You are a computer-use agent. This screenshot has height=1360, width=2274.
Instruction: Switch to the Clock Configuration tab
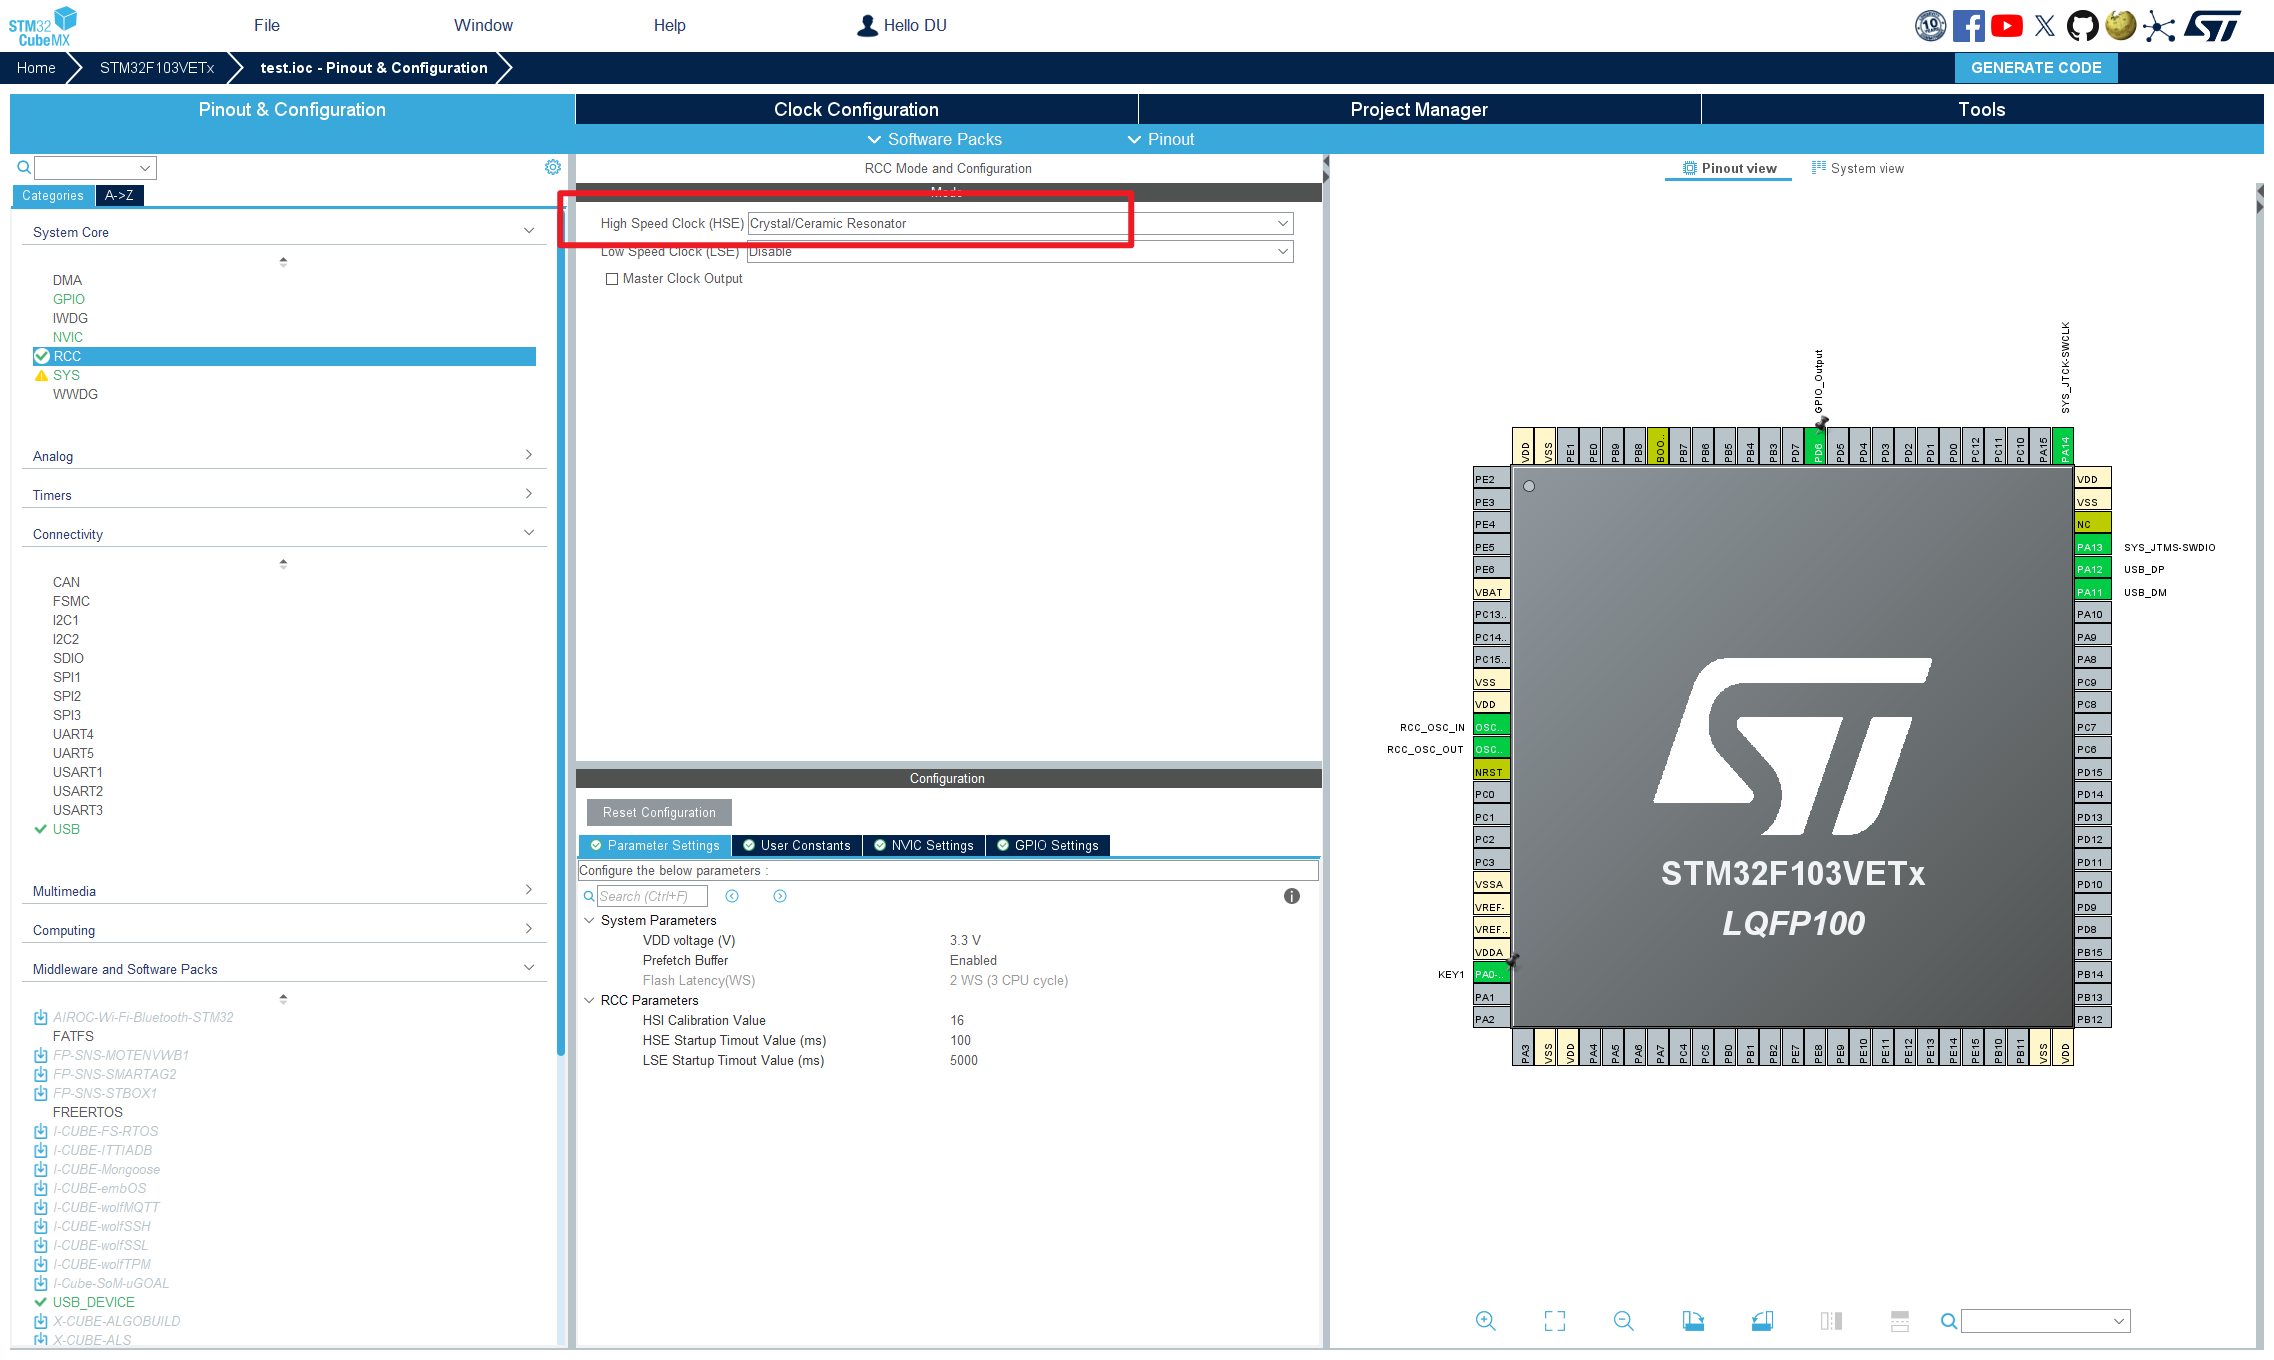(855, 109)
